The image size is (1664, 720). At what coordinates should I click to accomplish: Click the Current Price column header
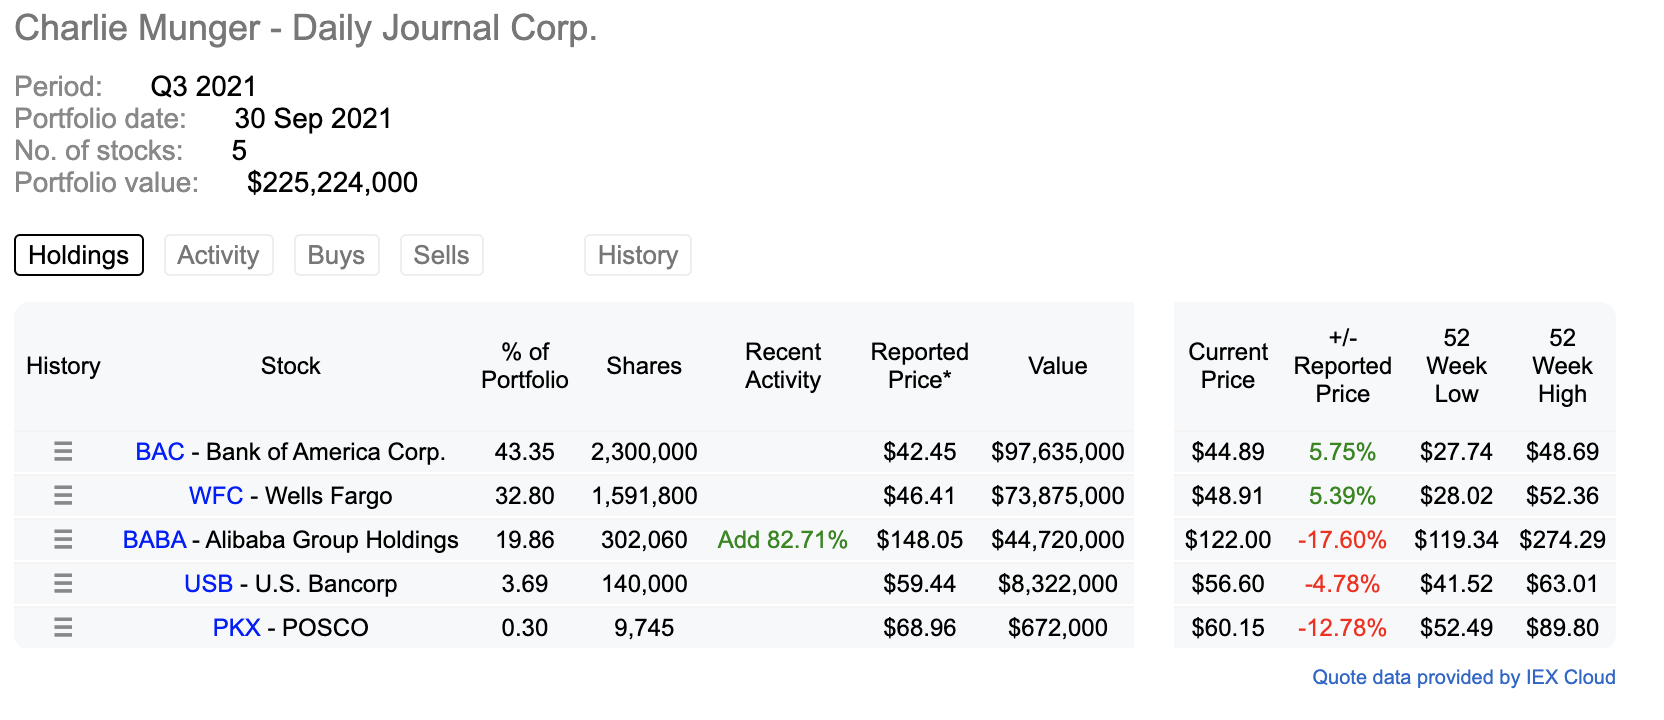click(1227, 366)
